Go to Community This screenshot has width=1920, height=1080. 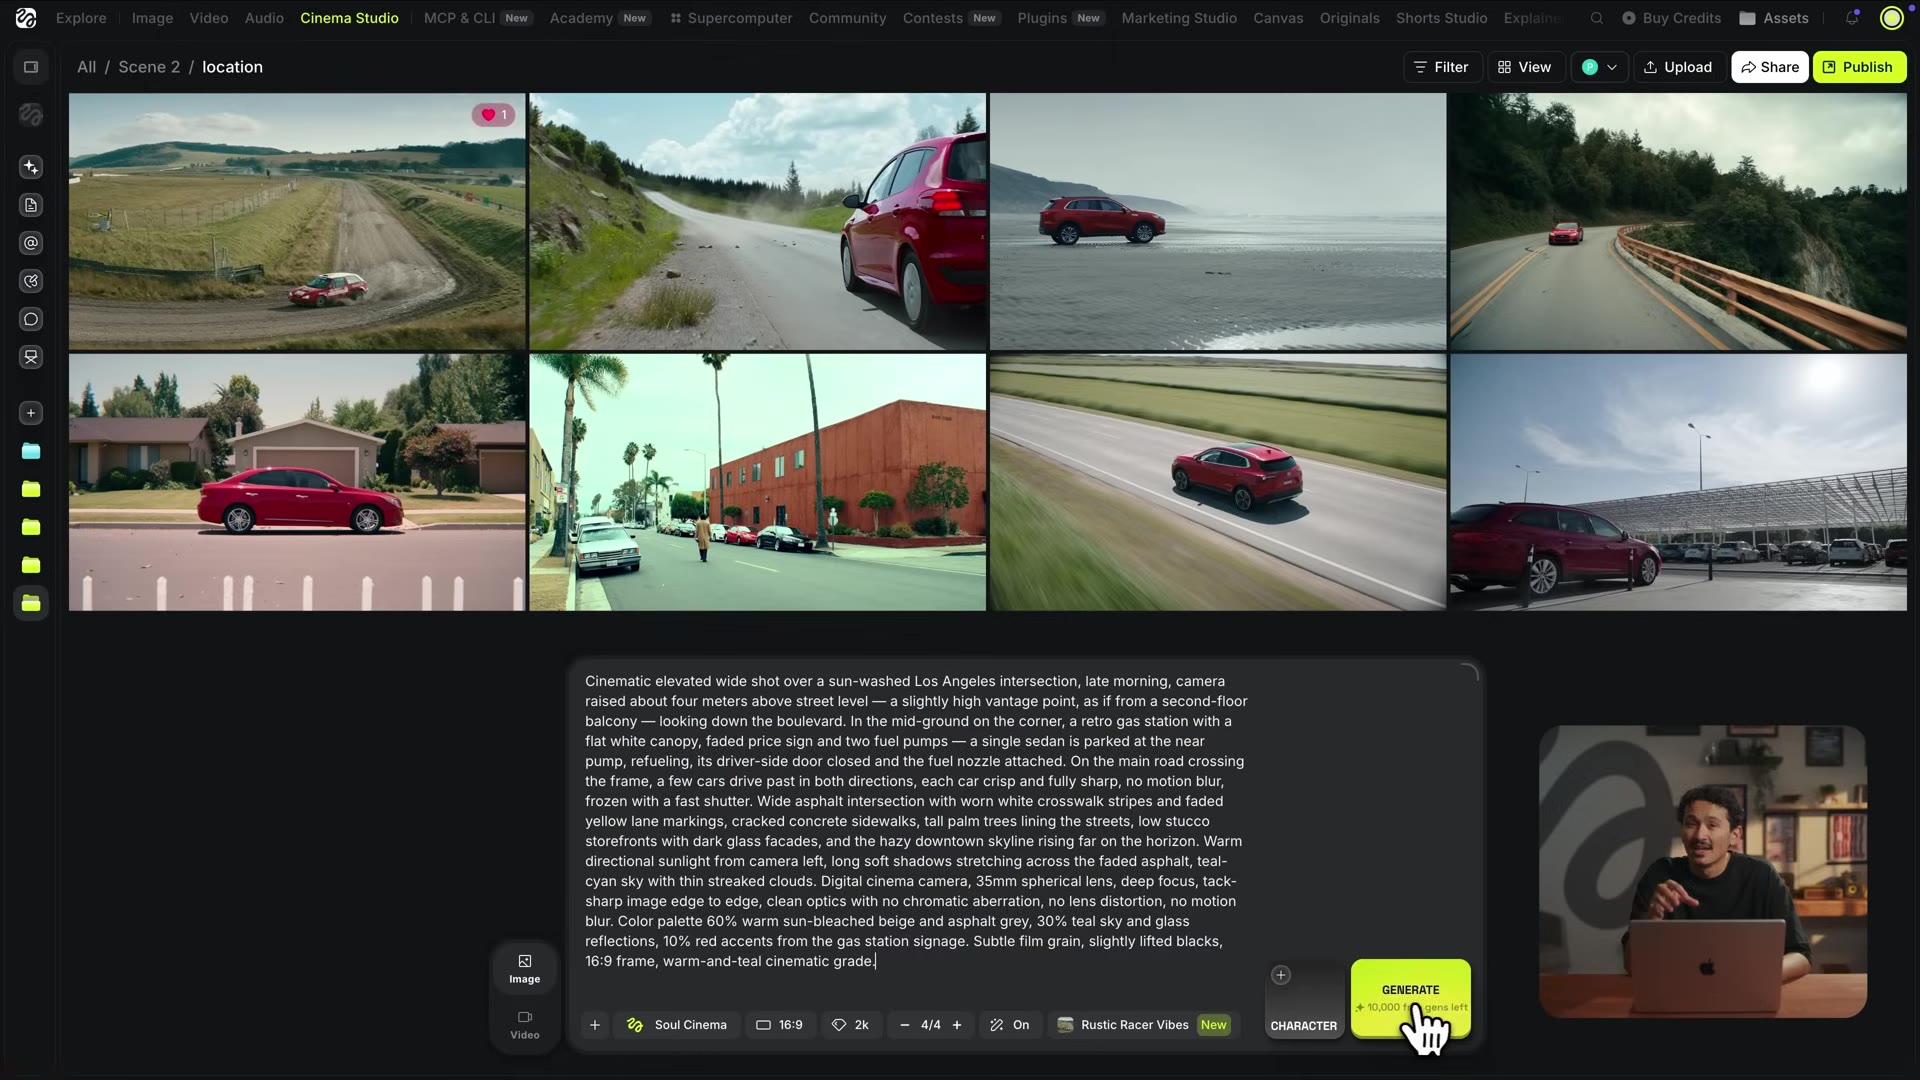(847, 18)
